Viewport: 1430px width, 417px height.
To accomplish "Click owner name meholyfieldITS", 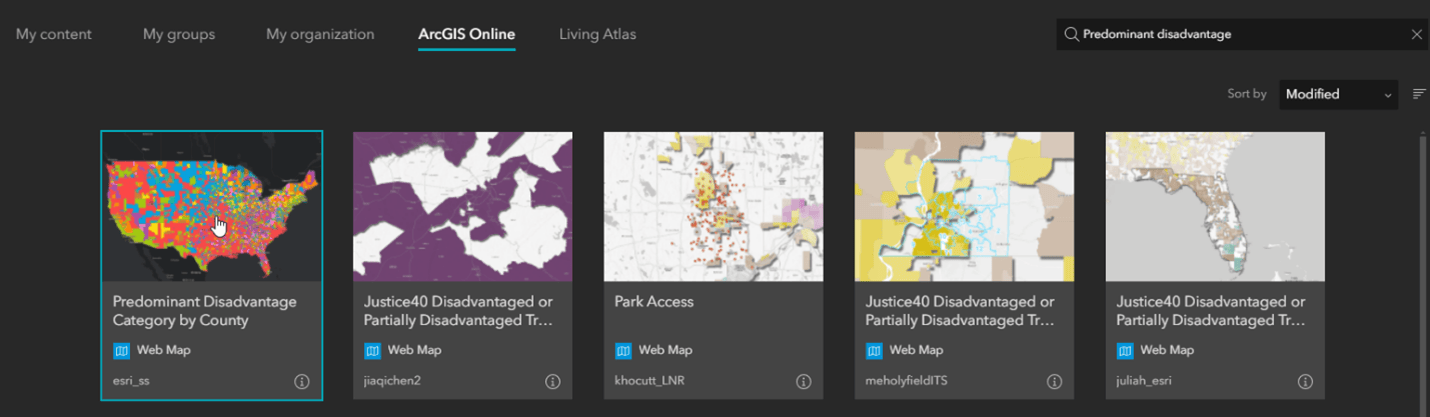I will 908,381.
